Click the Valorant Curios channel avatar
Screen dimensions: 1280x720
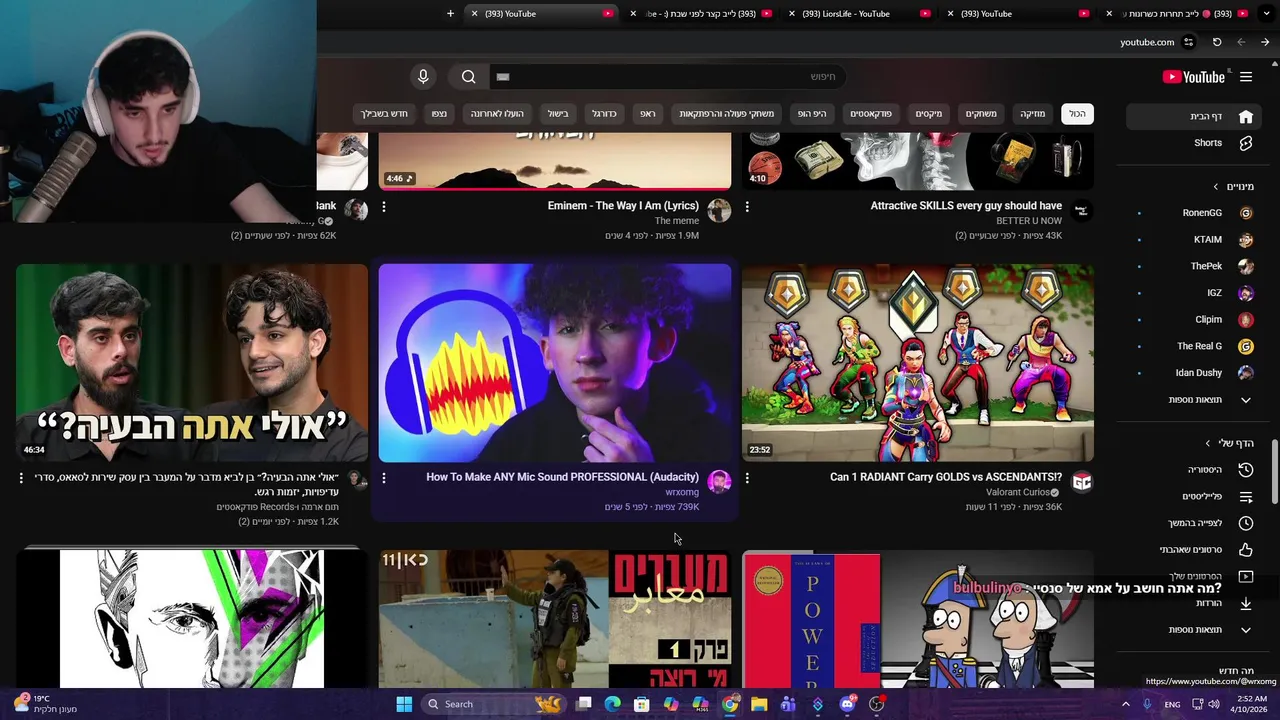[x=1082, y=482]
